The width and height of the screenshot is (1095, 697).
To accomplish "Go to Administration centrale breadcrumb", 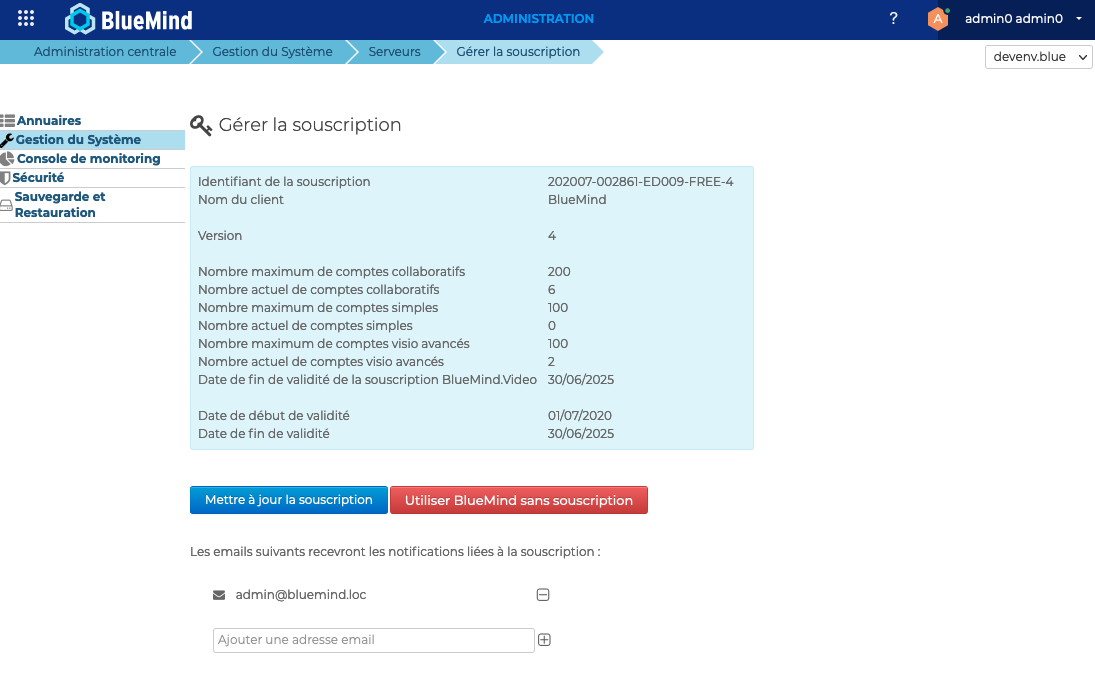I will click(105, 52).
